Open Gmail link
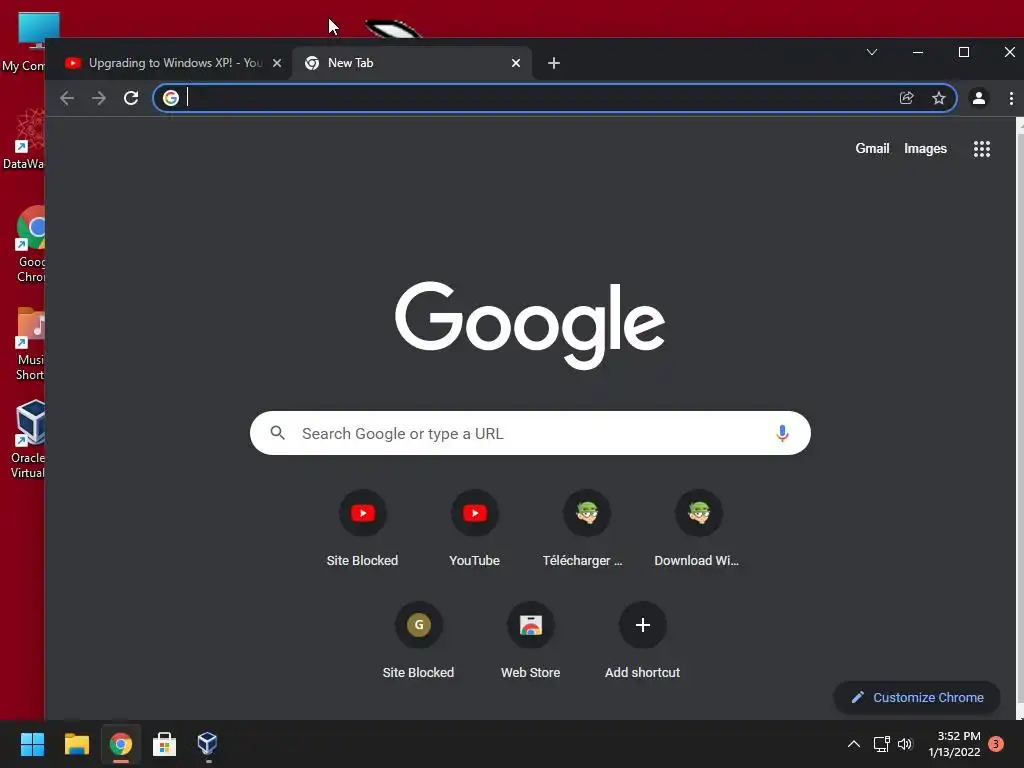This screenshot has width=1024, height=768. (872, 149)
